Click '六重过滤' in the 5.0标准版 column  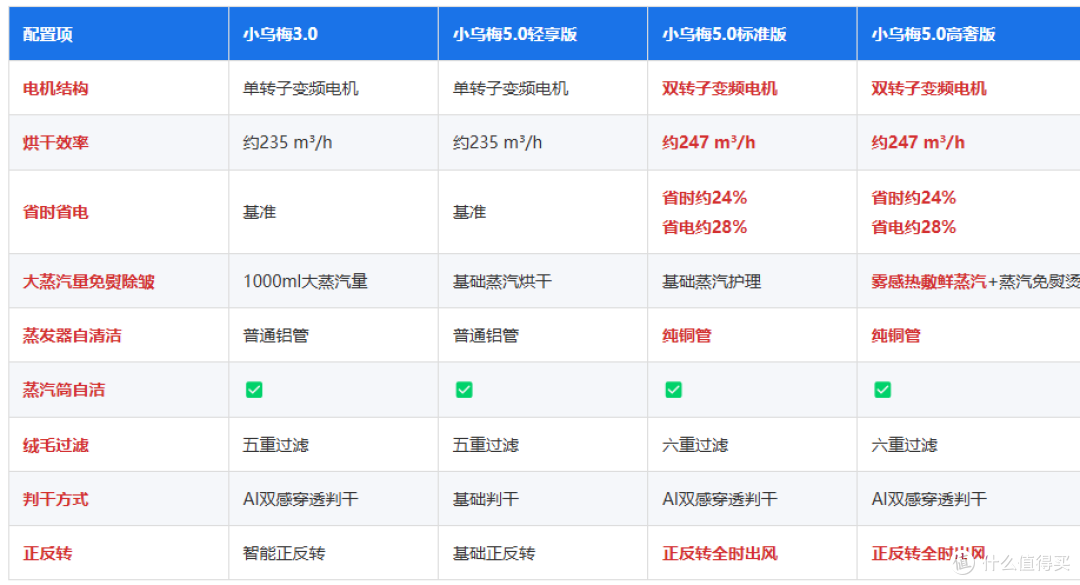click(695, 445)
